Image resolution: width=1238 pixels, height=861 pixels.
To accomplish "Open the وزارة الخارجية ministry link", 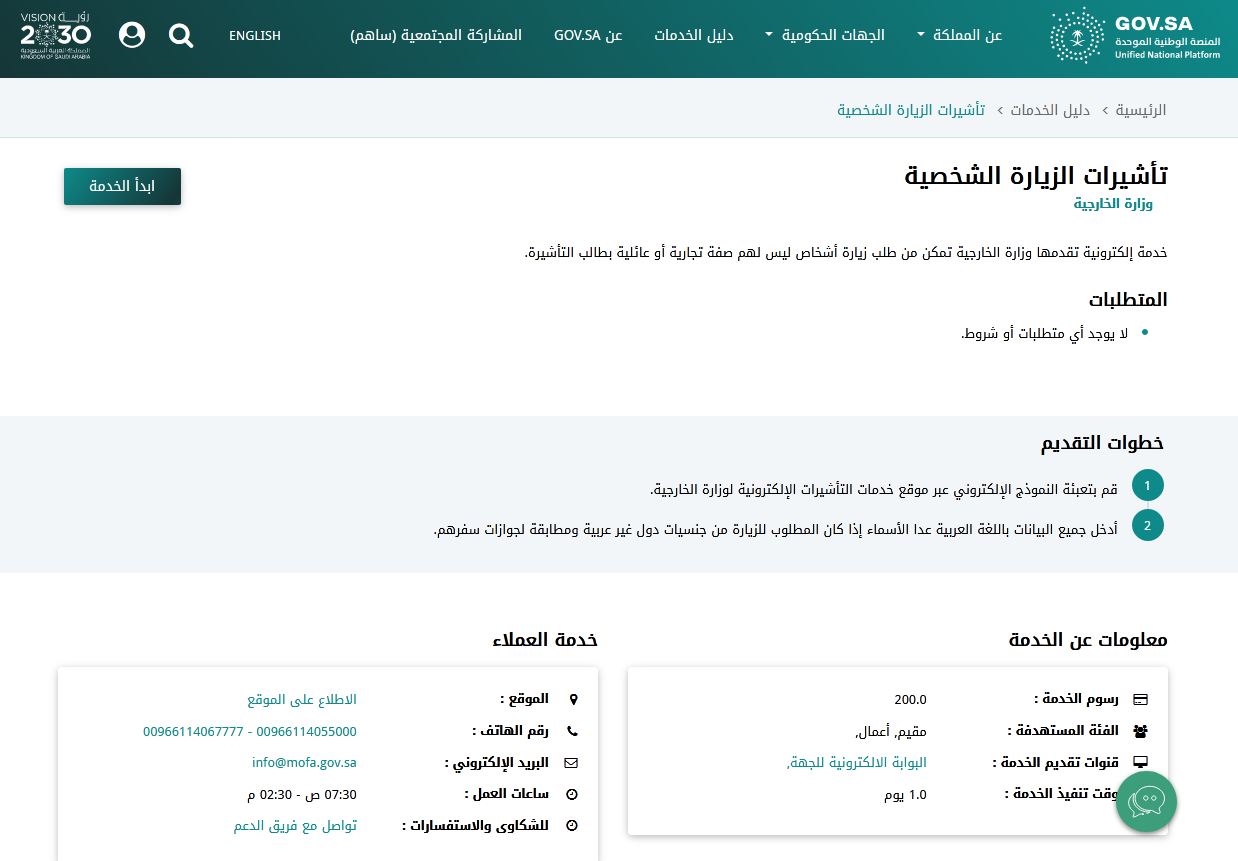I will tap(1112, 202).
